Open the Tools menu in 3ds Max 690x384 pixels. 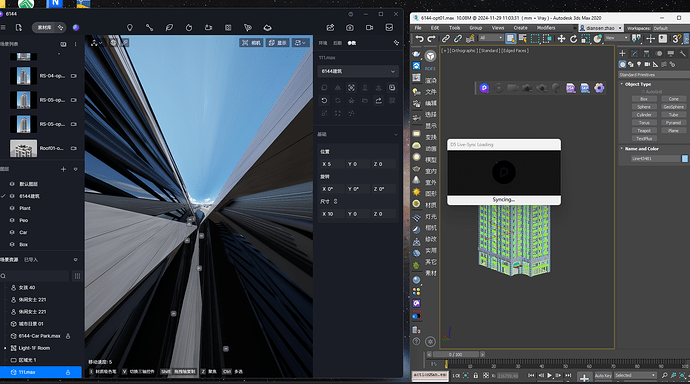454,28
